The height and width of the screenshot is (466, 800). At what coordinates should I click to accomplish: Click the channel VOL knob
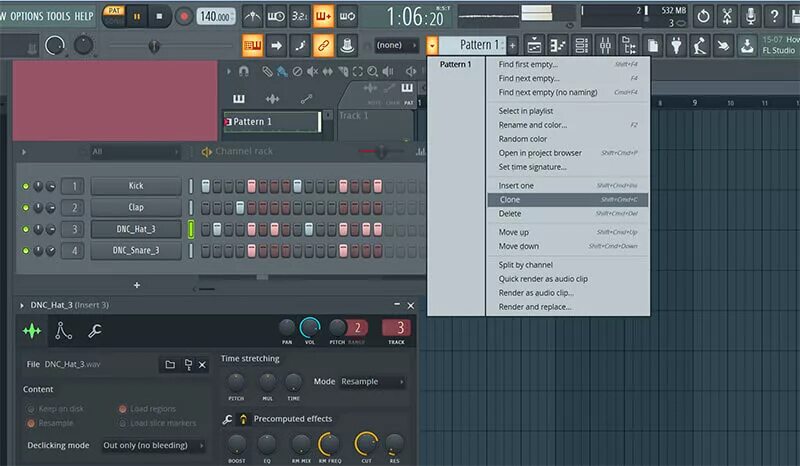click(x=310, y=328)
